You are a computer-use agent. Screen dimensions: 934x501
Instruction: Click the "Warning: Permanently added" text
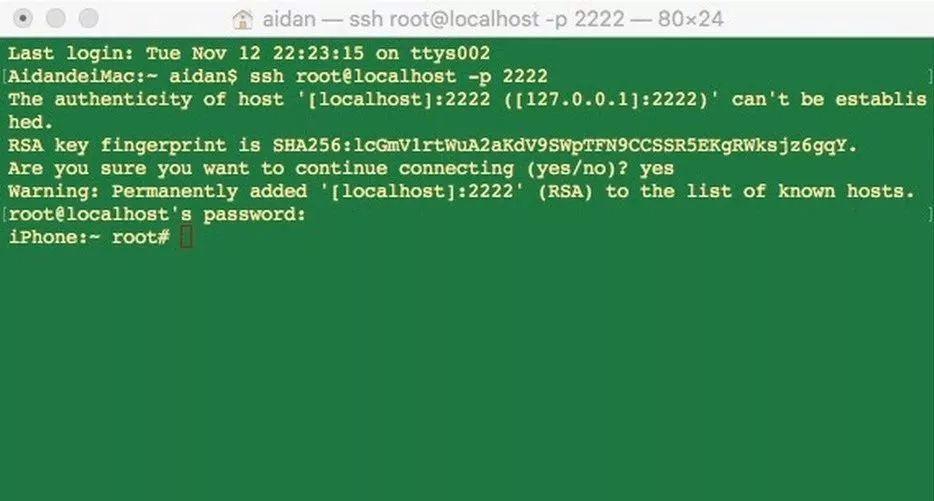coord(148,191)
